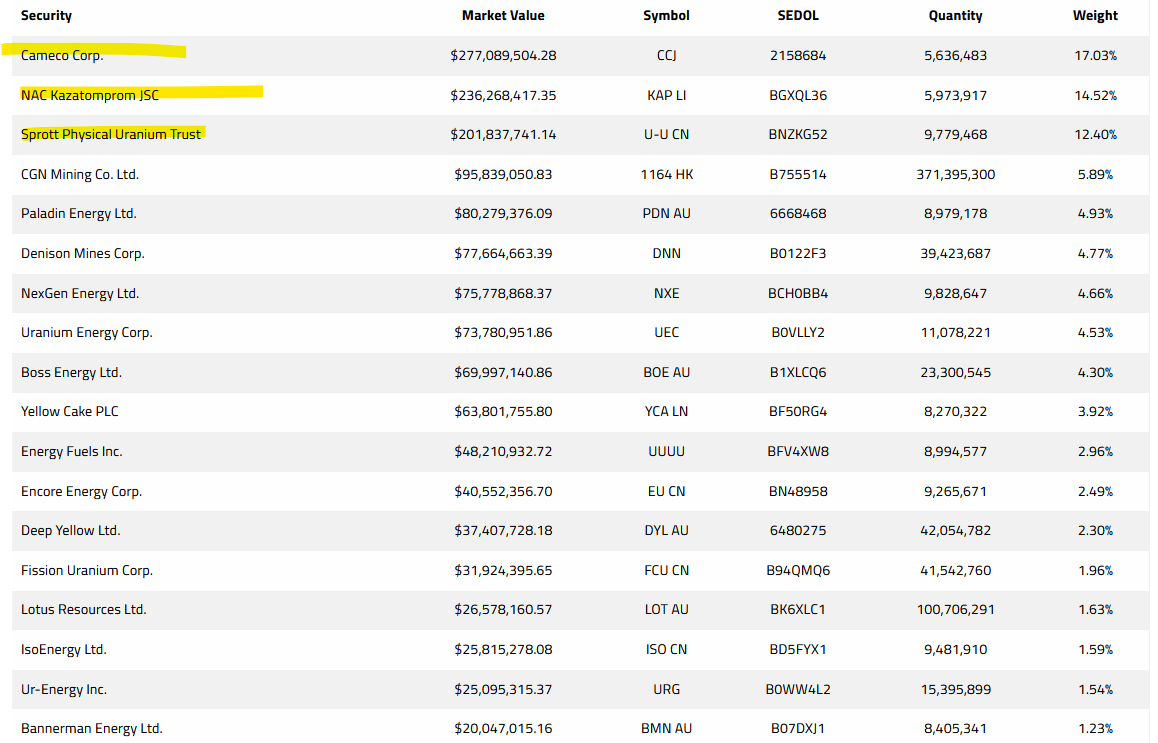Select Ur-Energy Inc. name

pos(64,689)
